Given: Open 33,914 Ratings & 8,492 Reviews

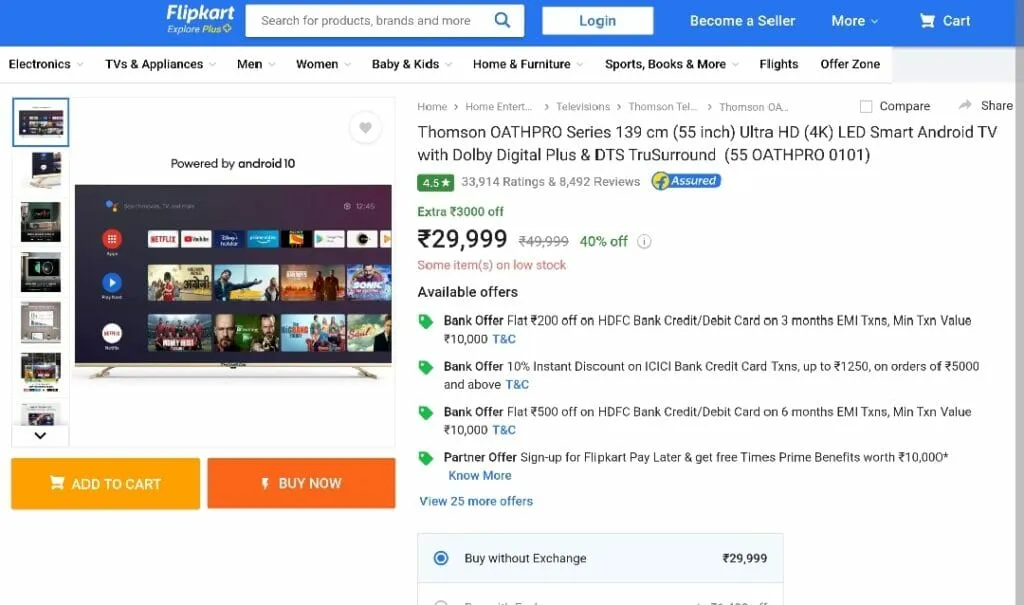Looking at the screenshot, I should tap(551, 182).
